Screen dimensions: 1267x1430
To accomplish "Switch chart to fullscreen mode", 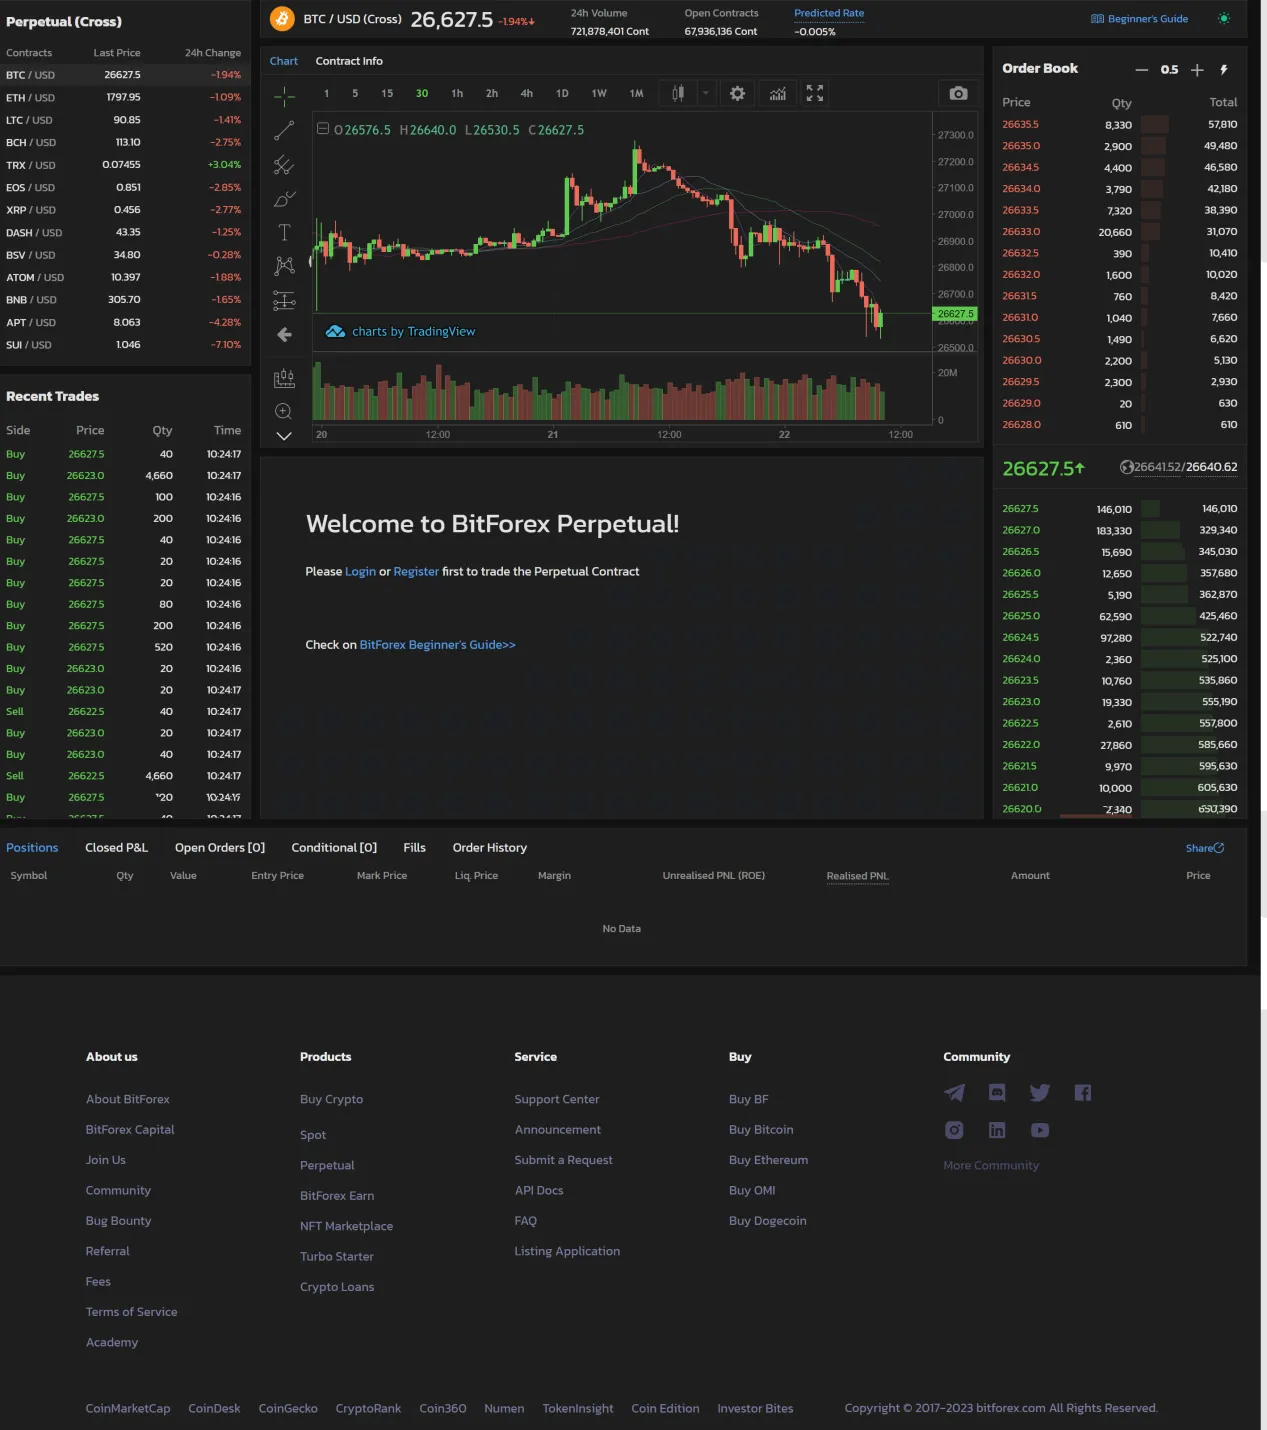I will point(815,93).
